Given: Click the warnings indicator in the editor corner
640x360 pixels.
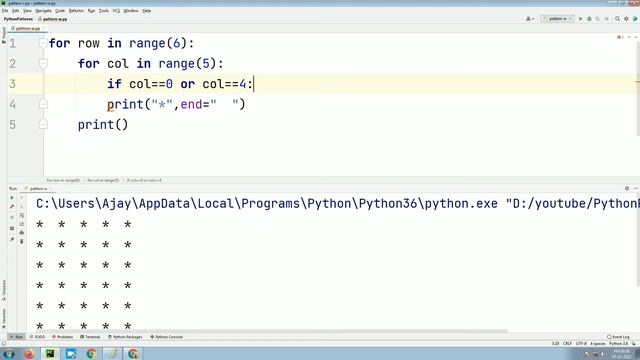Looking at the screenshot, I should point(620,37).
